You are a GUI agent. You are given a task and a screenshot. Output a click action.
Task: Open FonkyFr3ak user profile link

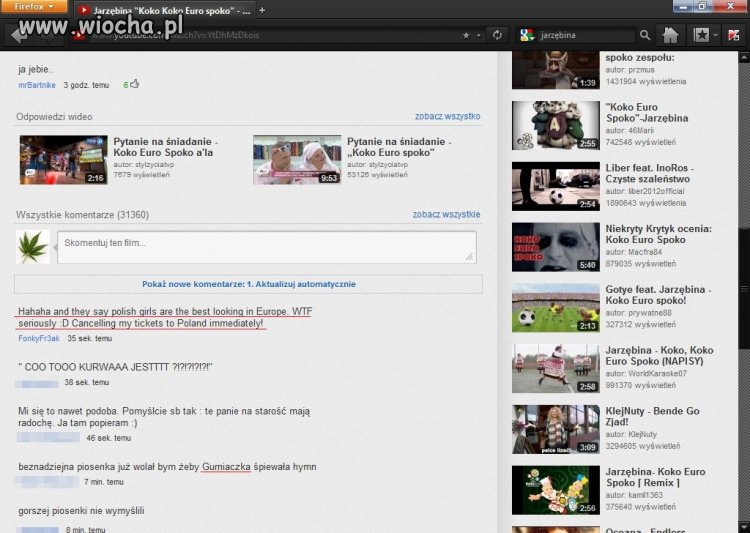pyautogui.click(x=39, y=338)
